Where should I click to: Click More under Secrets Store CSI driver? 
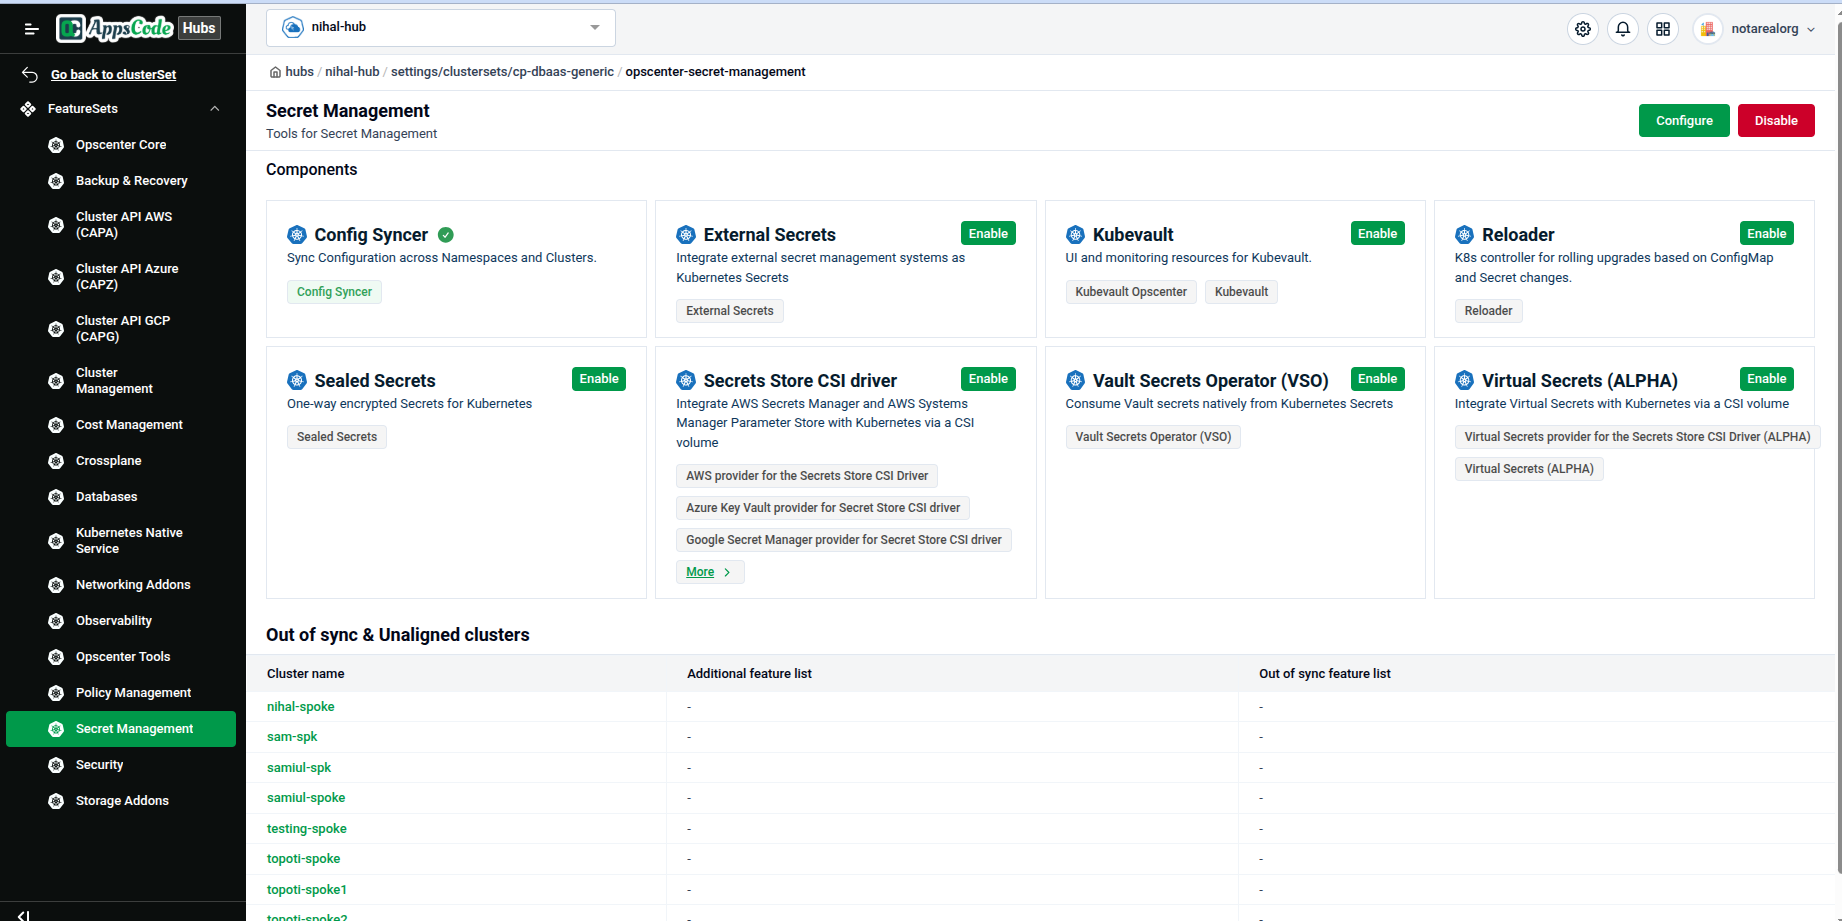click(710, 572)
